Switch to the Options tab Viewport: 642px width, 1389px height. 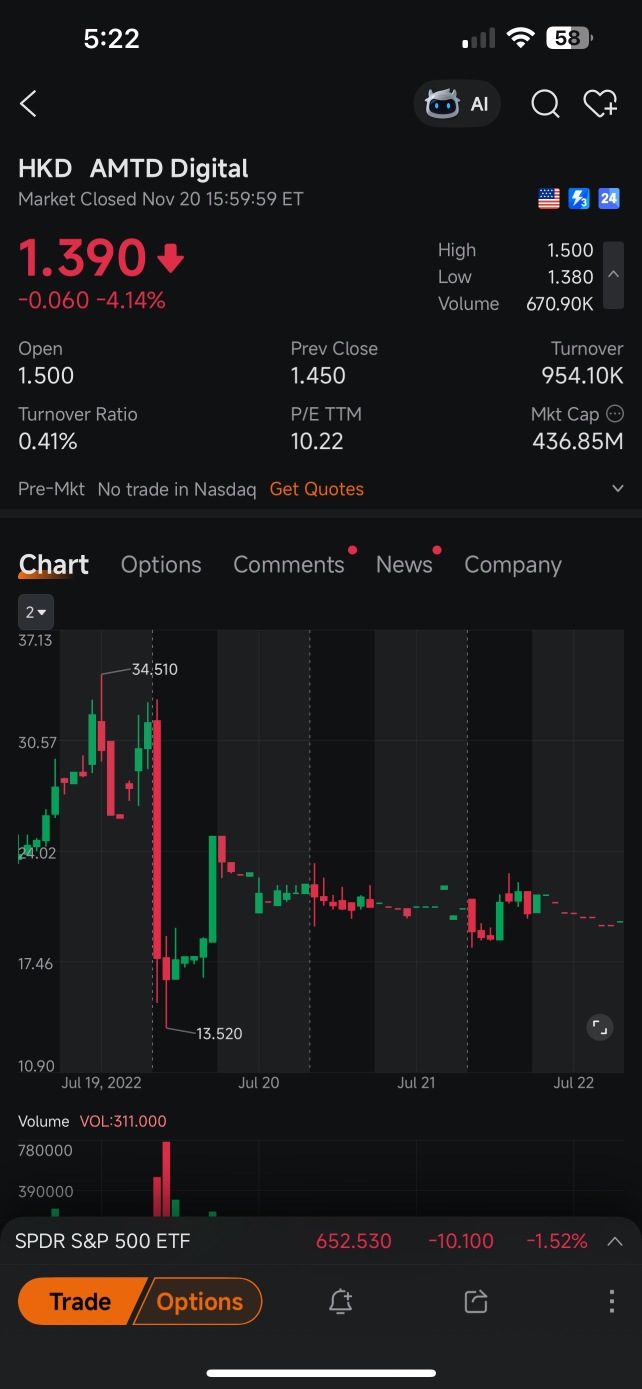click(x=161, y=565)
